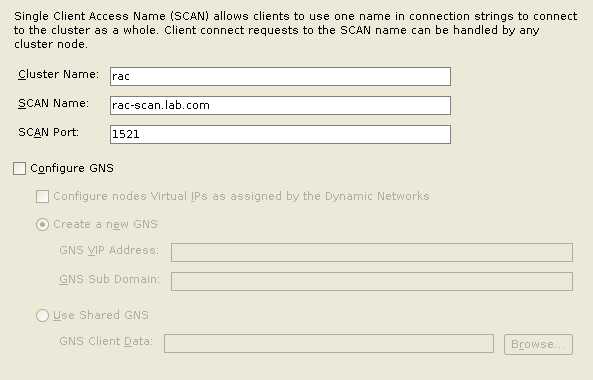Click the SCAN Name label text
The width and height of the screenshot is (593, 380).
53,103
